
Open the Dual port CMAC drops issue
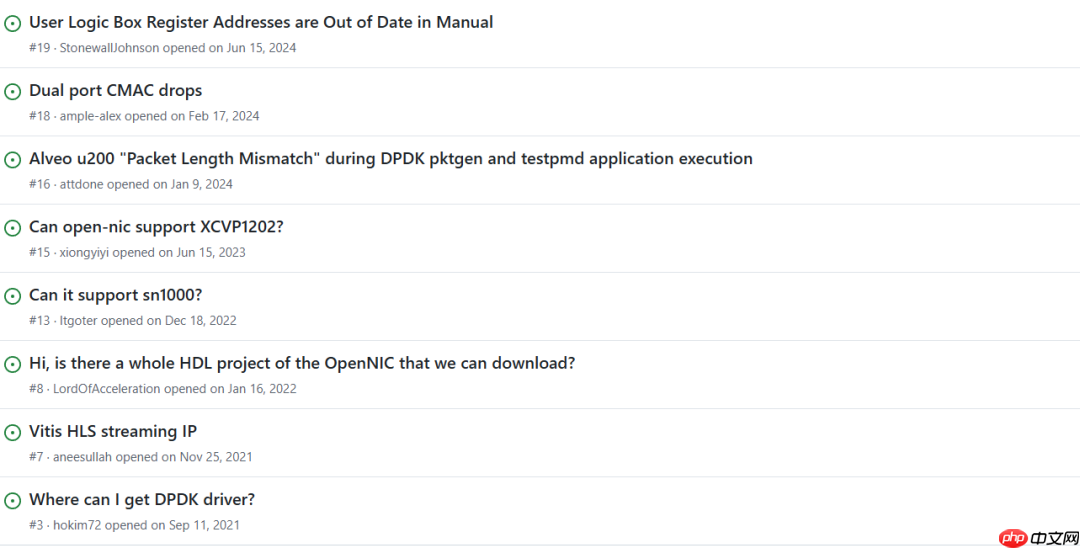coord(115,90)
